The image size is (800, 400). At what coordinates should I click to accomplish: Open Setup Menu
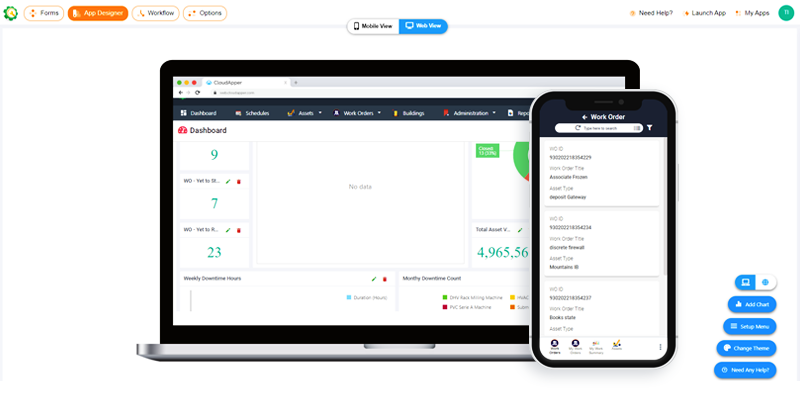point(749,326)
